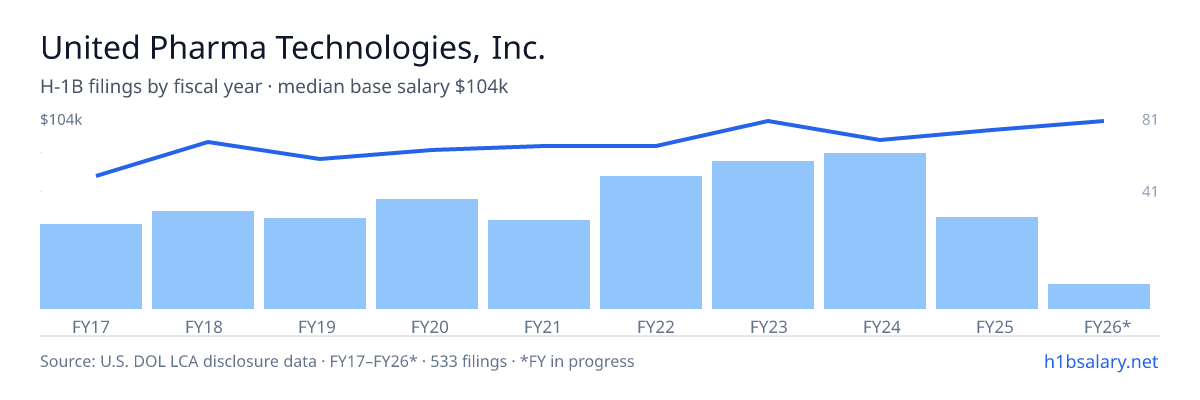Click the short FY26* bar
This screenshot has width=1200, height=400.
(1099, 296)
